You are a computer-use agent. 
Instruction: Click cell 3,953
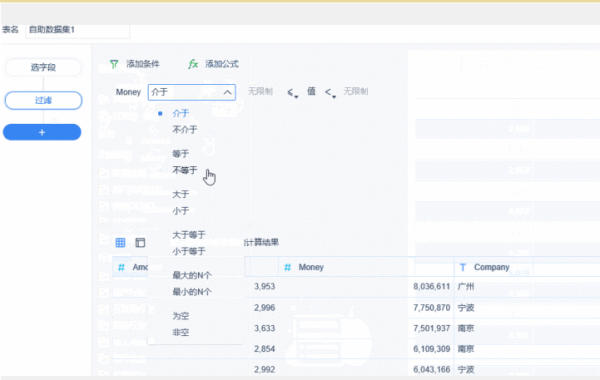pyautogui.click(x=264, y=287)
